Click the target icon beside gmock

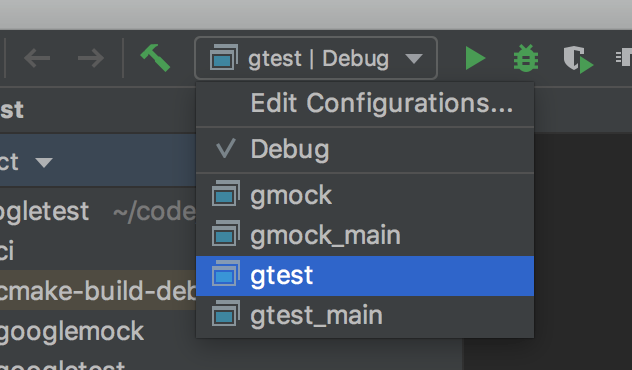[x=225, y=193]
